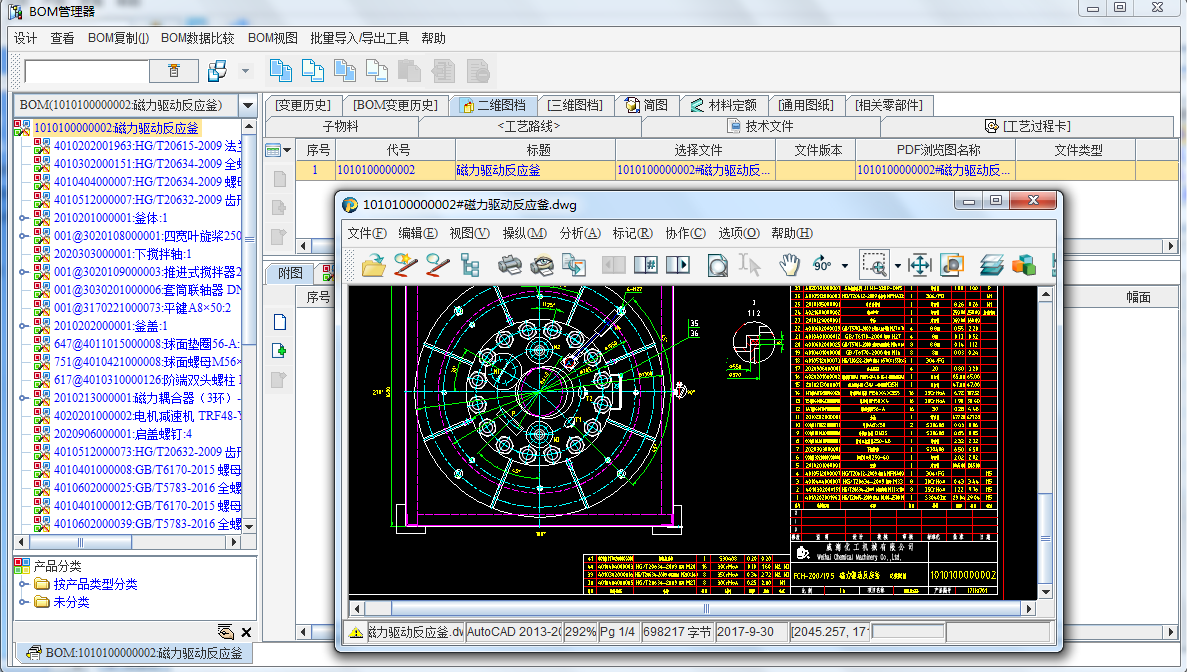Click the close X icon in product category panel

(x=246, y=632)
